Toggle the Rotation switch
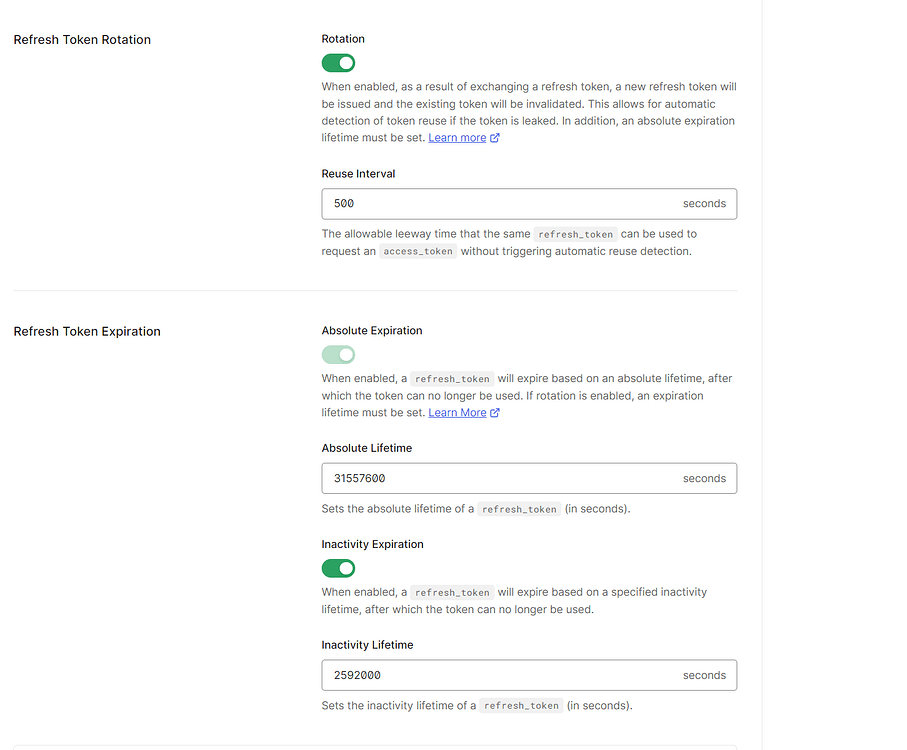This screenshot has height=750, width=907. click(x=338, y=63)
